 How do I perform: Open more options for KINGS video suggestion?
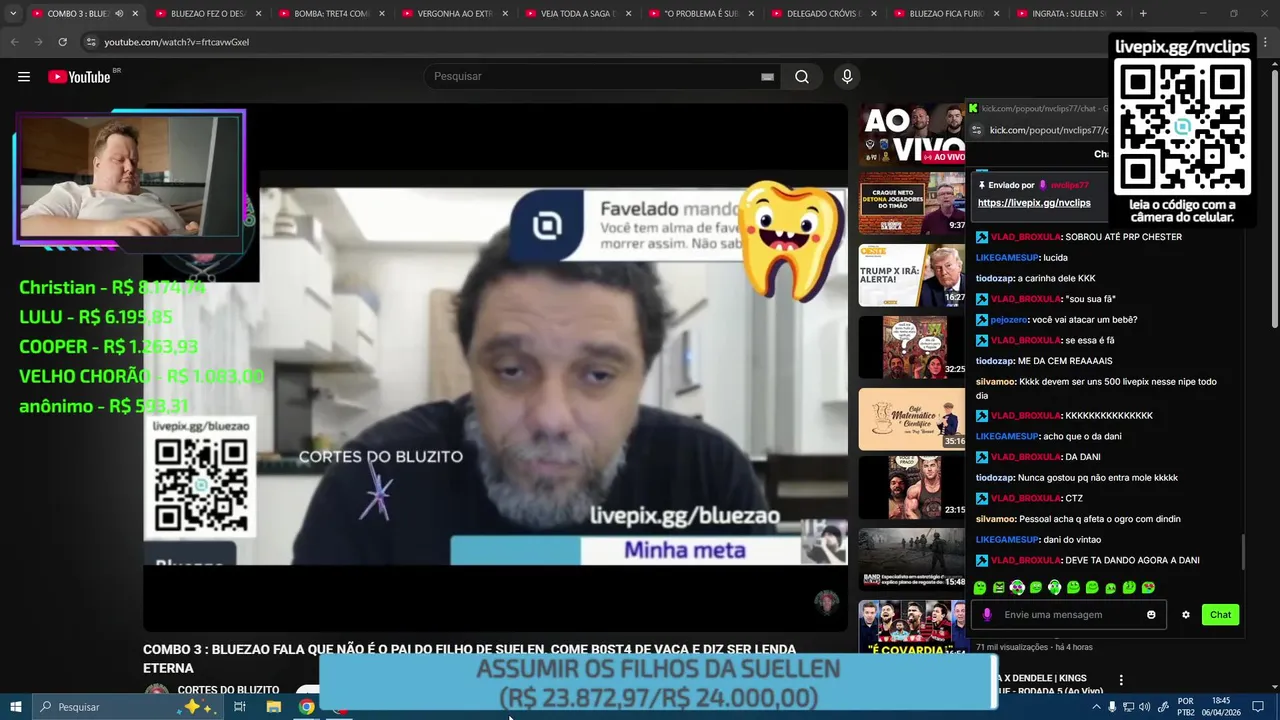click(1121, 680)
